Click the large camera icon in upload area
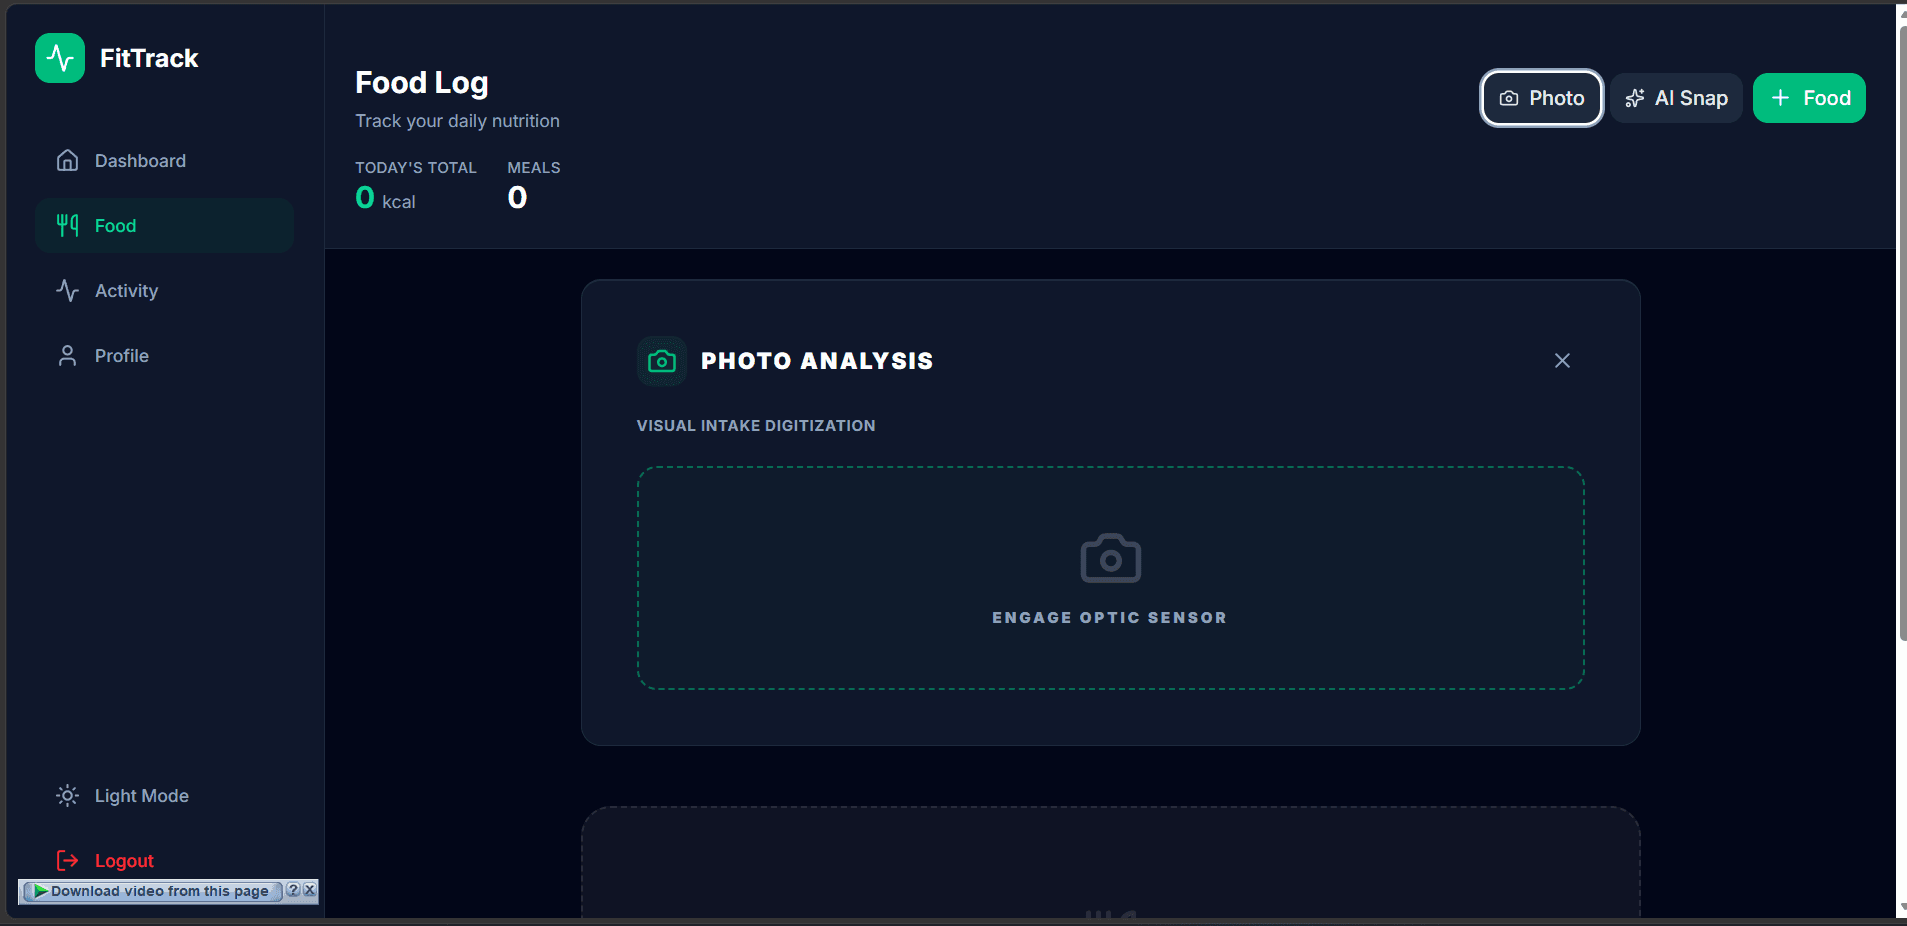The width and height of the screenshot is (1907, 926). [x=1110, y=558]
